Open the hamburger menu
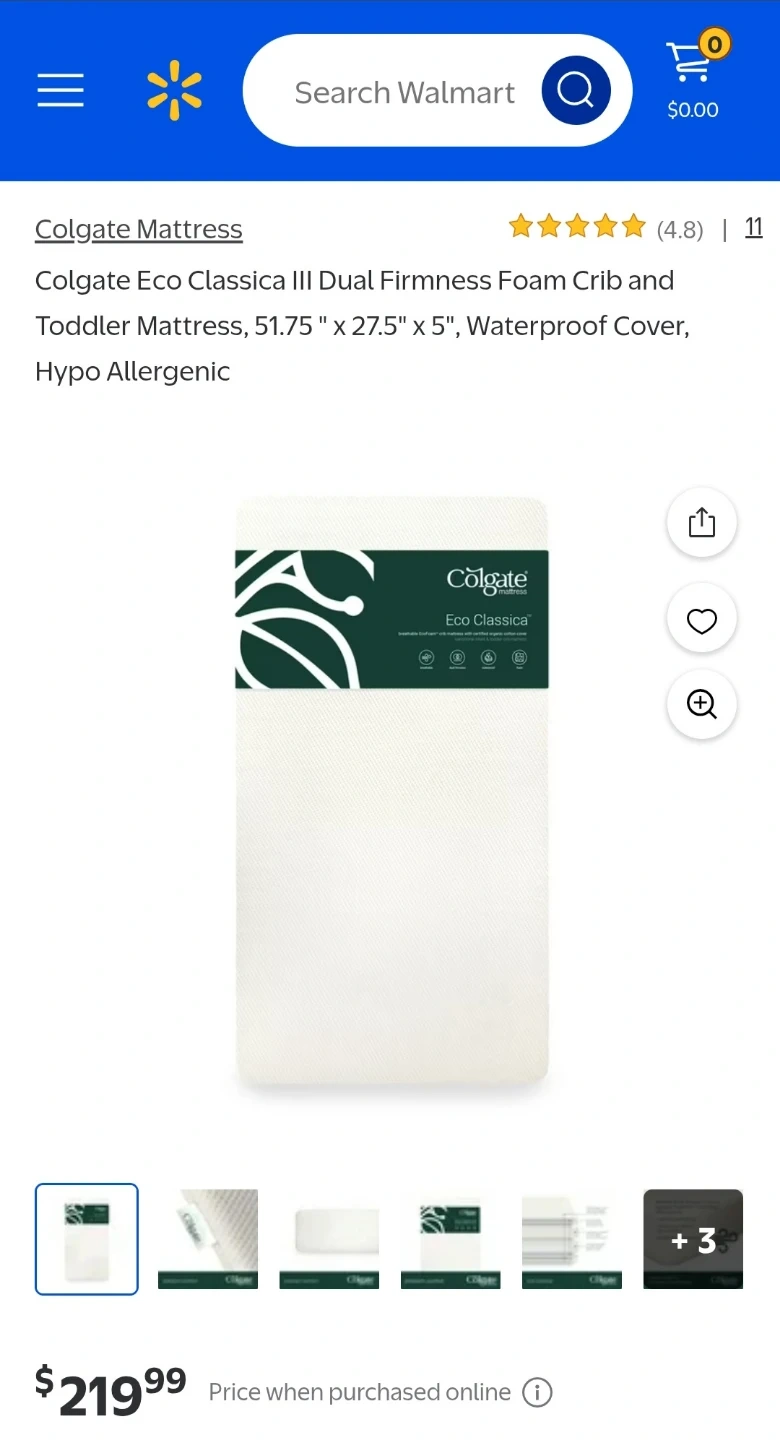780x1440 pixels. click(x=61, y=90)
